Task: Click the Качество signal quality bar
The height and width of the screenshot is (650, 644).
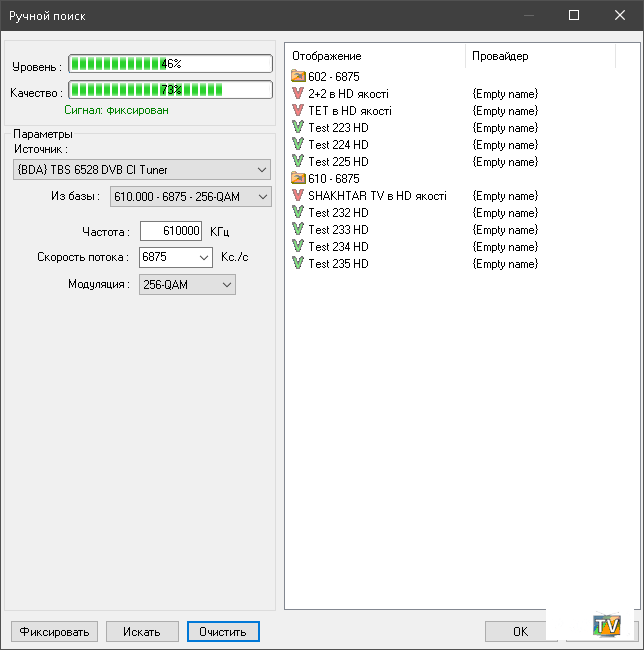Action: click(x=171, y=90)
